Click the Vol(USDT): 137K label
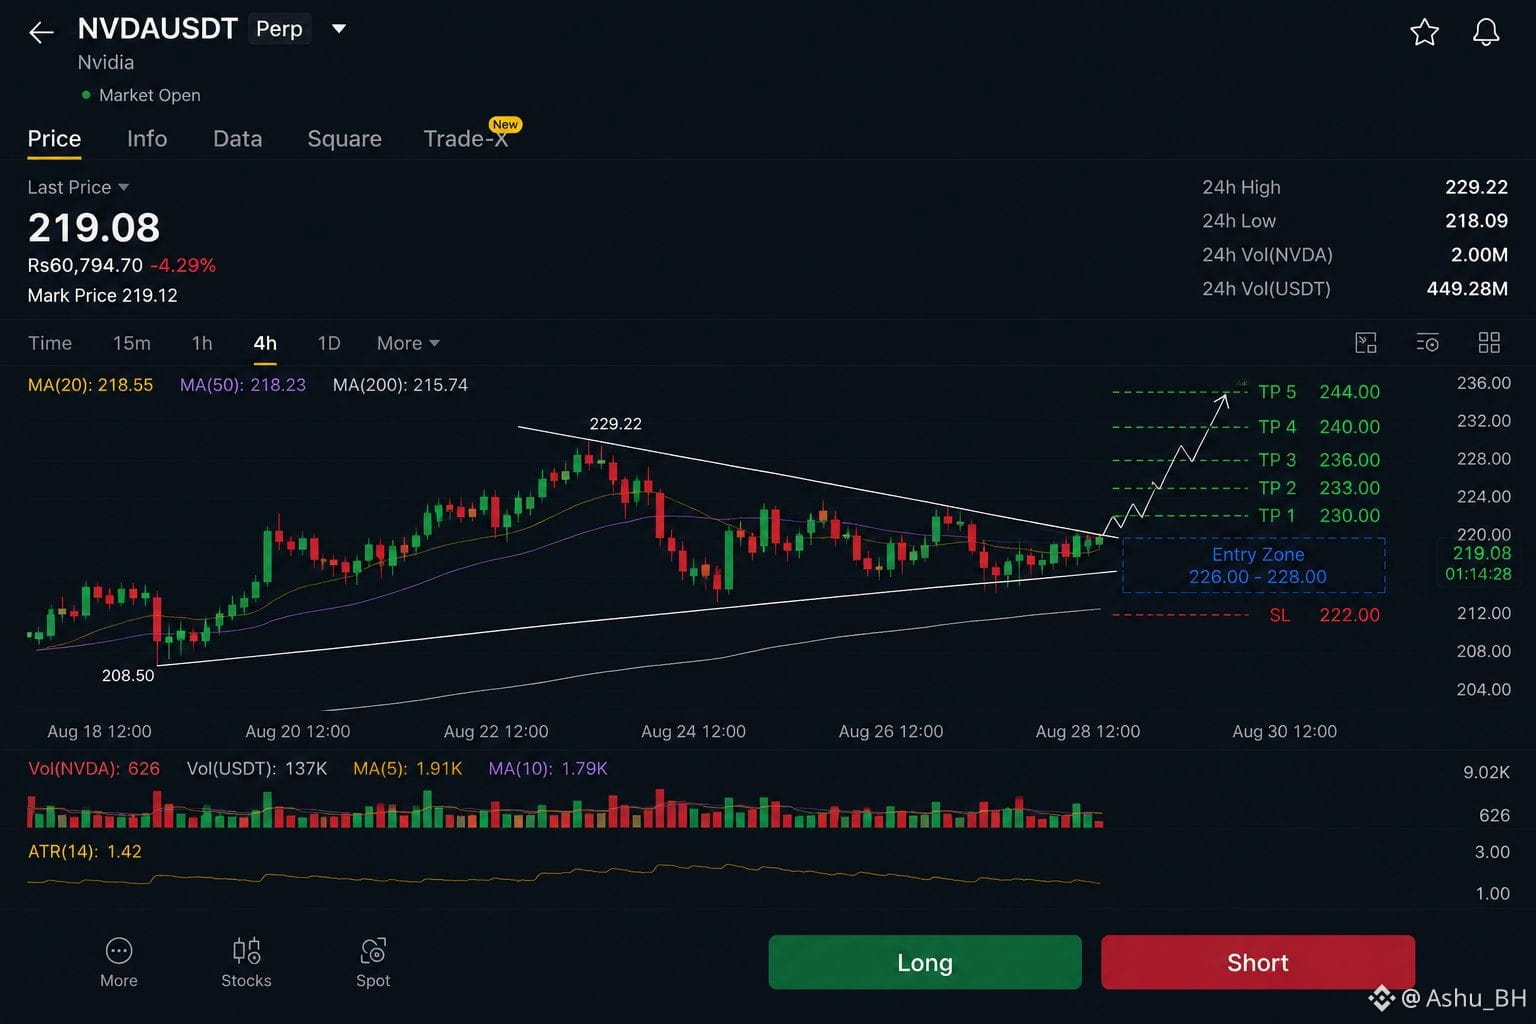The image size is (1536, 1024). [257, 769]
